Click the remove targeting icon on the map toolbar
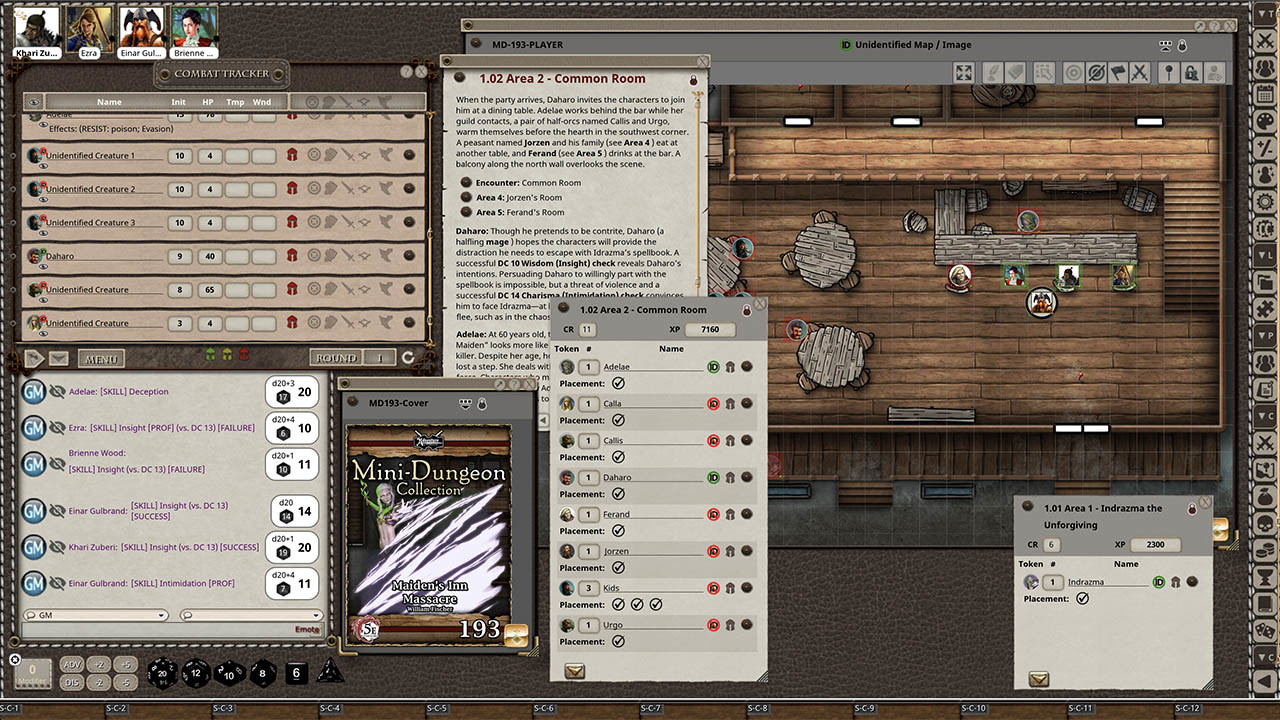1280x720 pixels. point(1097,72)
